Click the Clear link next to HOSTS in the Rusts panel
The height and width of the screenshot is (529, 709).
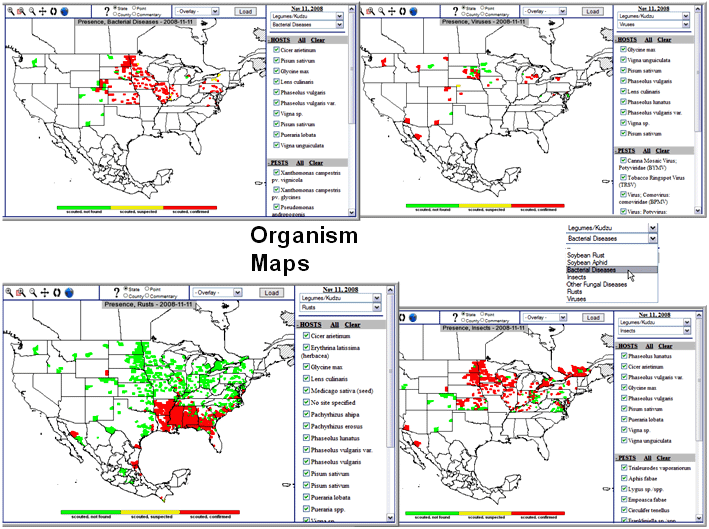(354, 325)
